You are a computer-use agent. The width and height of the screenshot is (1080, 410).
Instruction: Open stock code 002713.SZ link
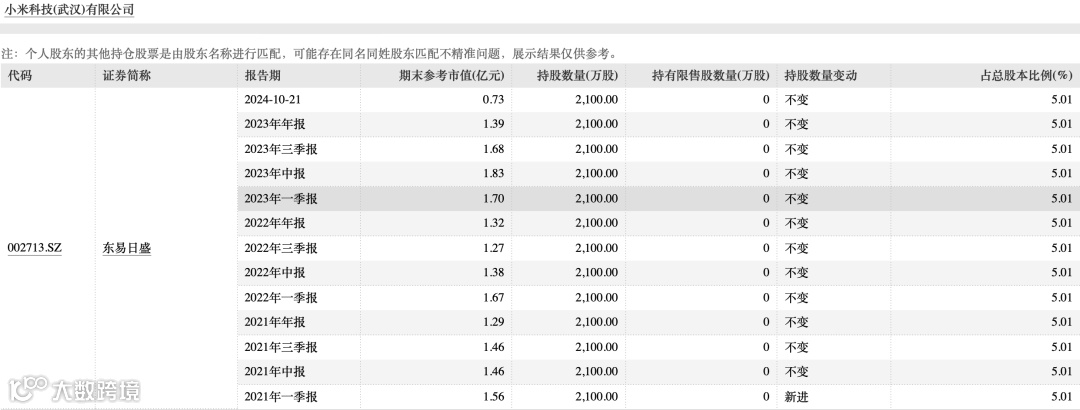(x=34, y=248)
